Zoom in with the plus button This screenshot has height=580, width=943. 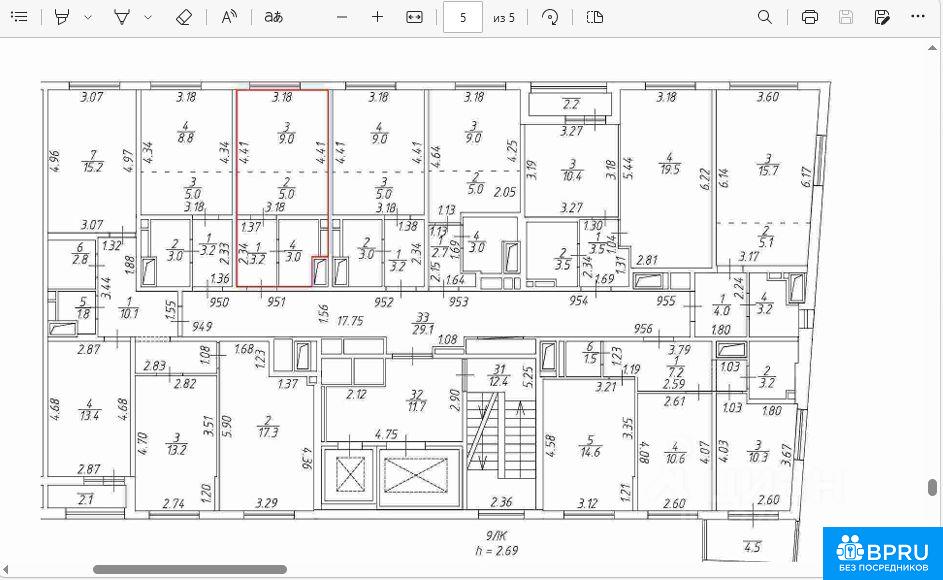coord(377,17)
